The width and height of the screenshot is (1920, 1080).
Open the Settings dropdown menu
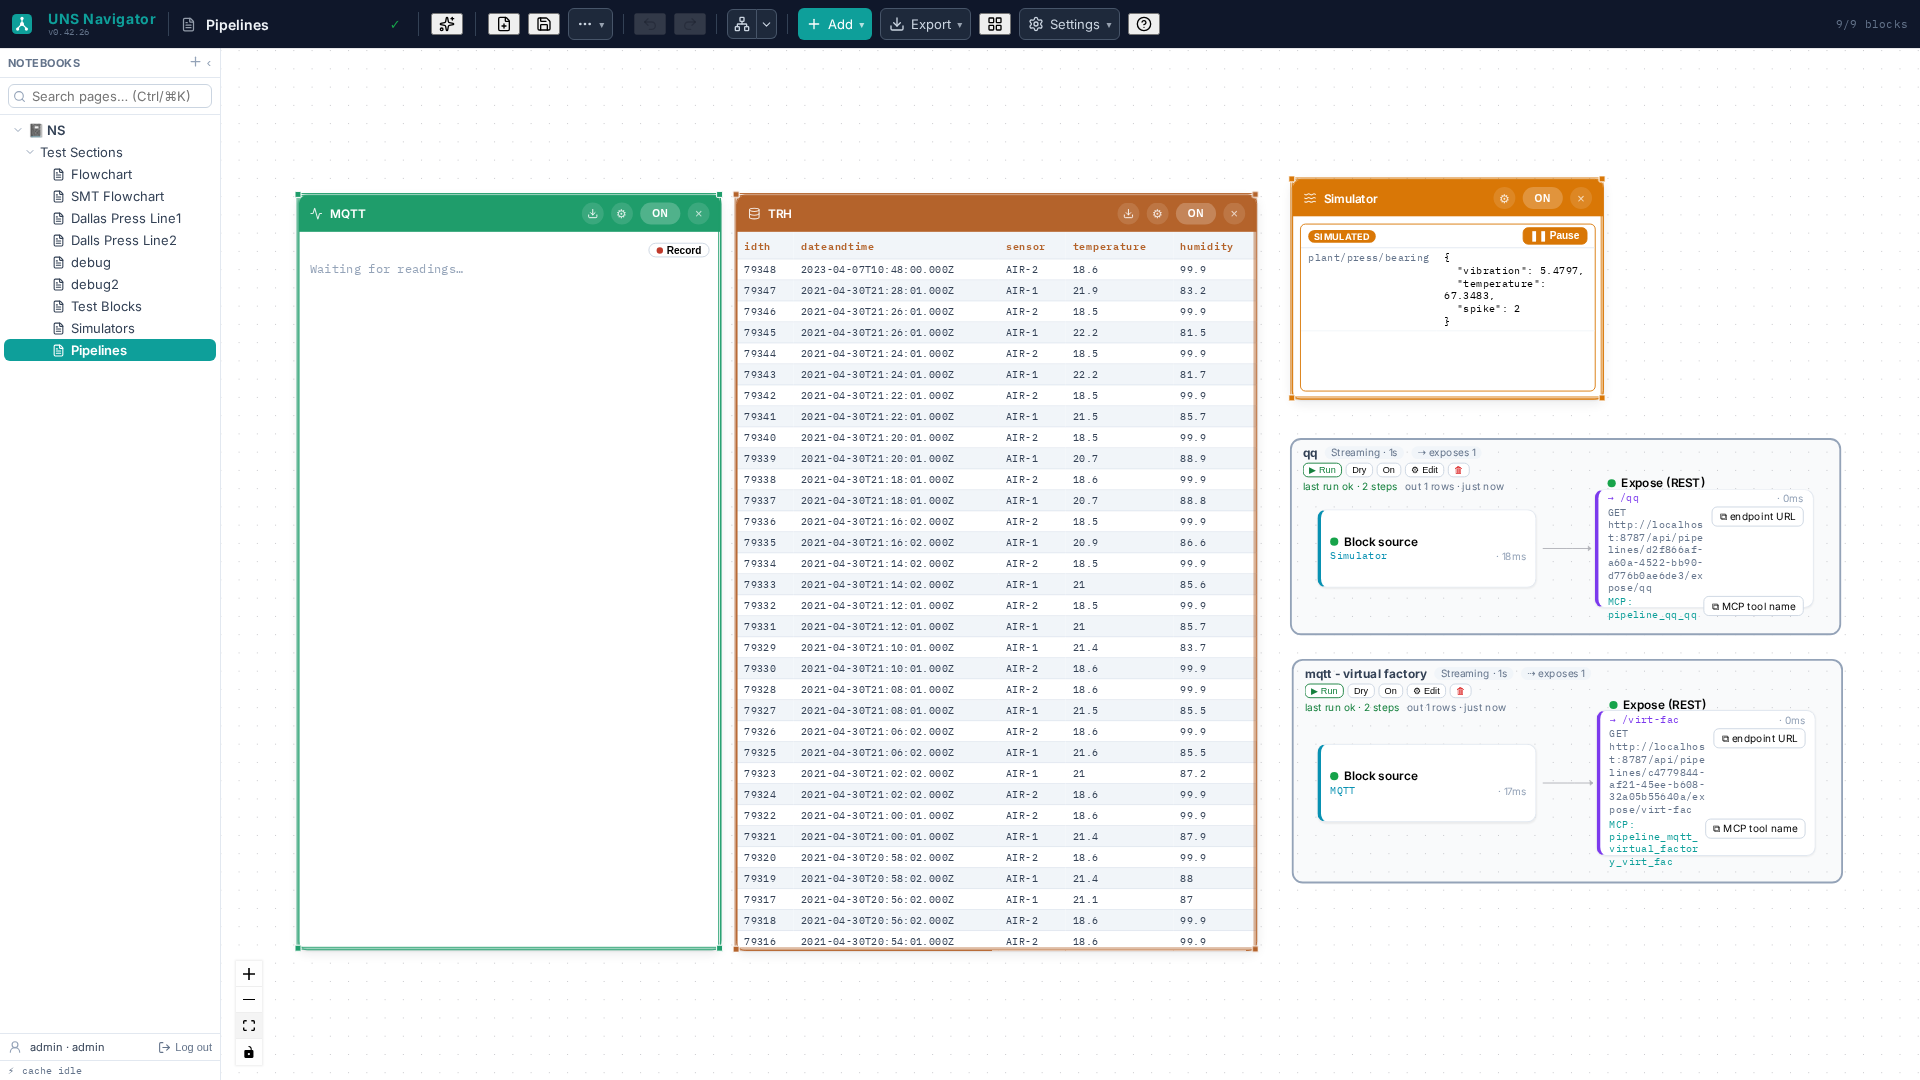(1069, 24)
